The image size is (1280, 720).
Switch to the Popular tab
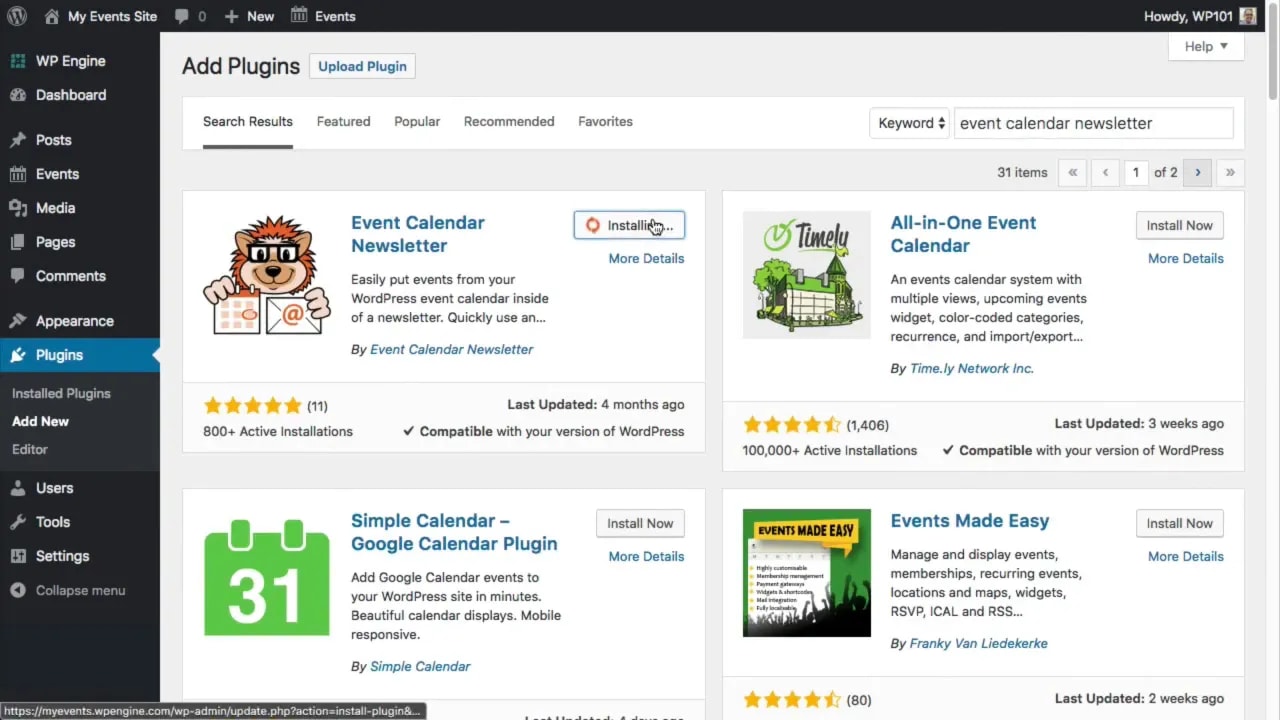tap(417, 122)
